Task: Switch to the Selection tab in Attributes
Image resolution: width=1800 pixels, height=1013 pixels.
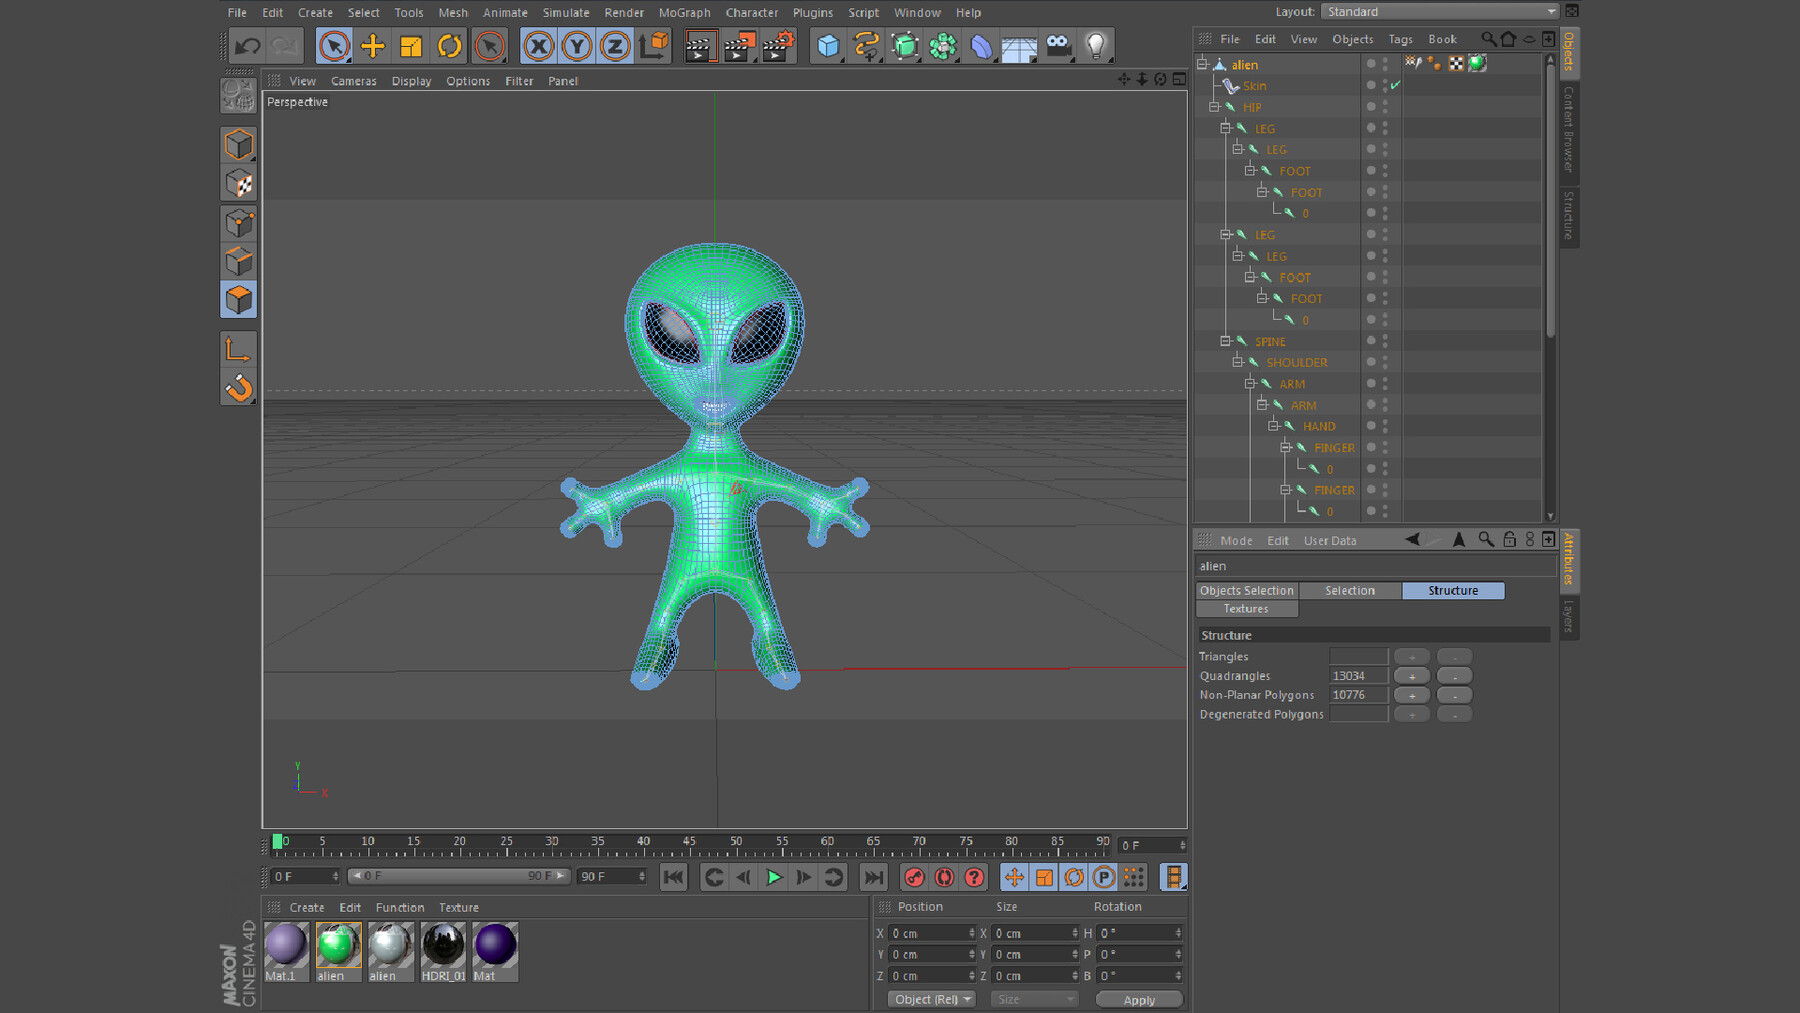Action: tap(1349, 590)
